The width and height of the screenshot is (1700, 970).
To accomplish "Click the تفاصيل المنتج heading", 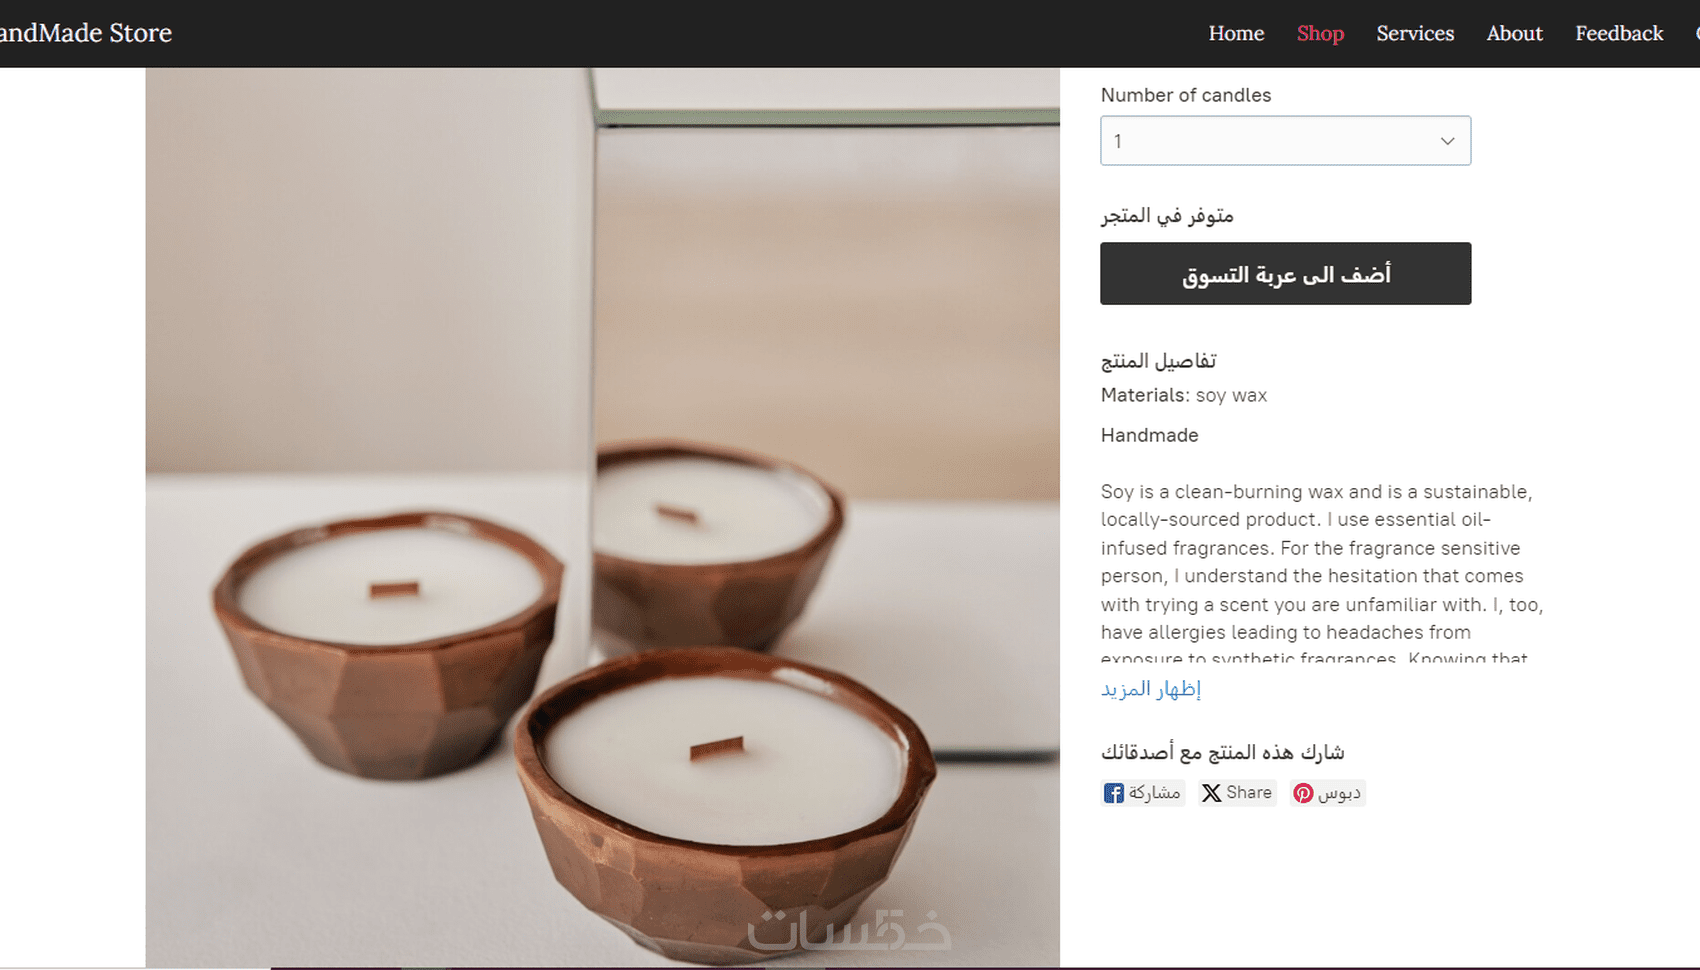I will point(1159,360).
